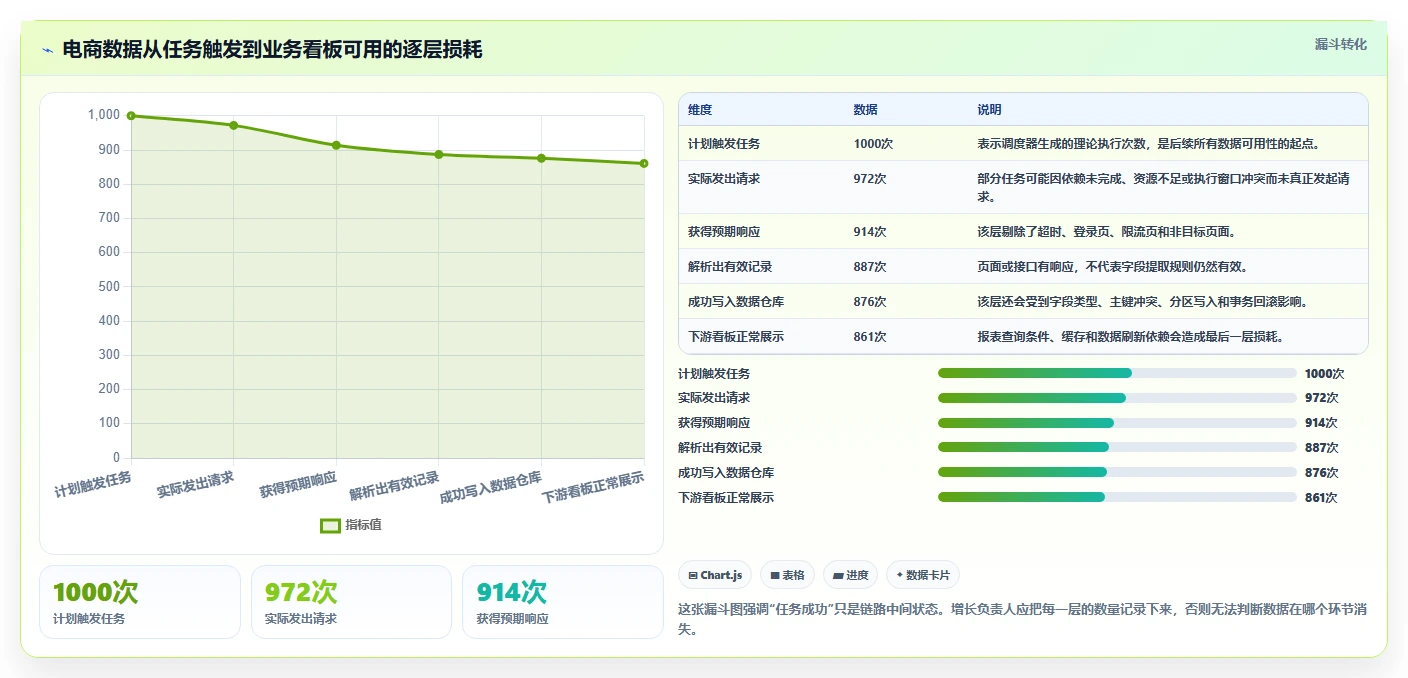Click the 成功写入数据仓库 progress bar
Viewport: 1408px width, 678px height.
tap(1117, 472)
